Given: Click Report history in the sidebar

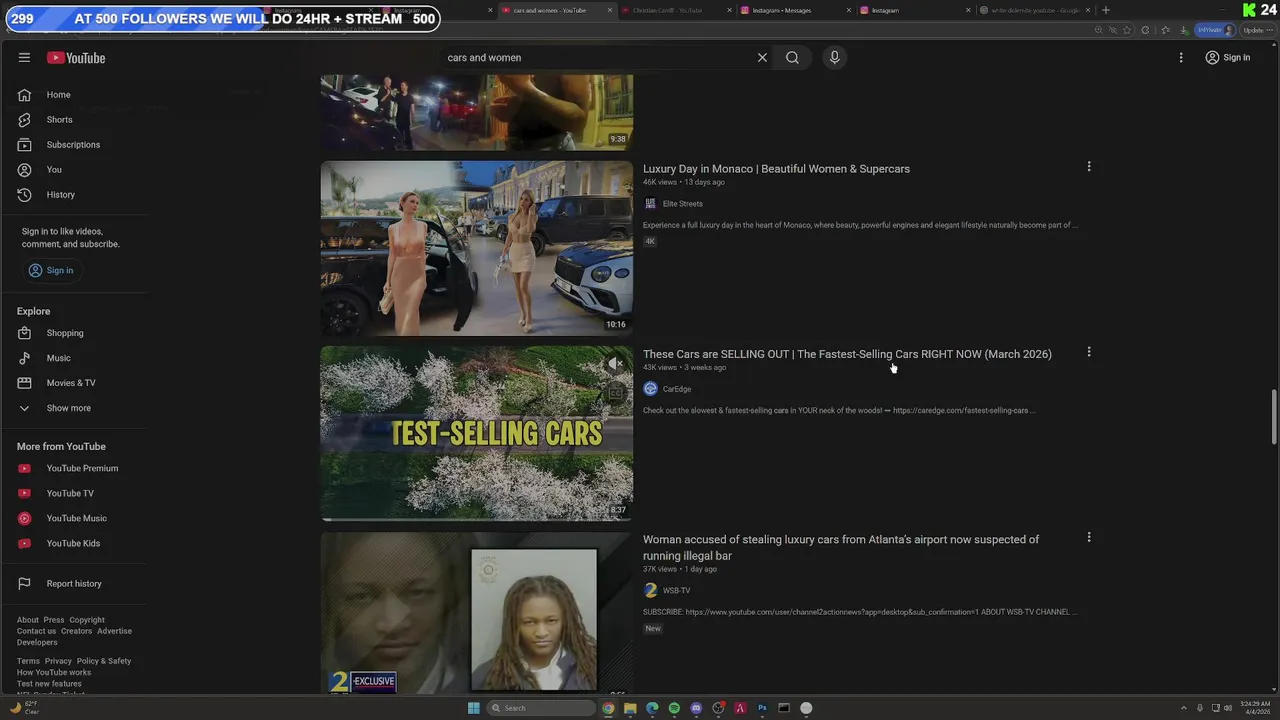Looking at the screenshot, I should [x=75, y=584].
